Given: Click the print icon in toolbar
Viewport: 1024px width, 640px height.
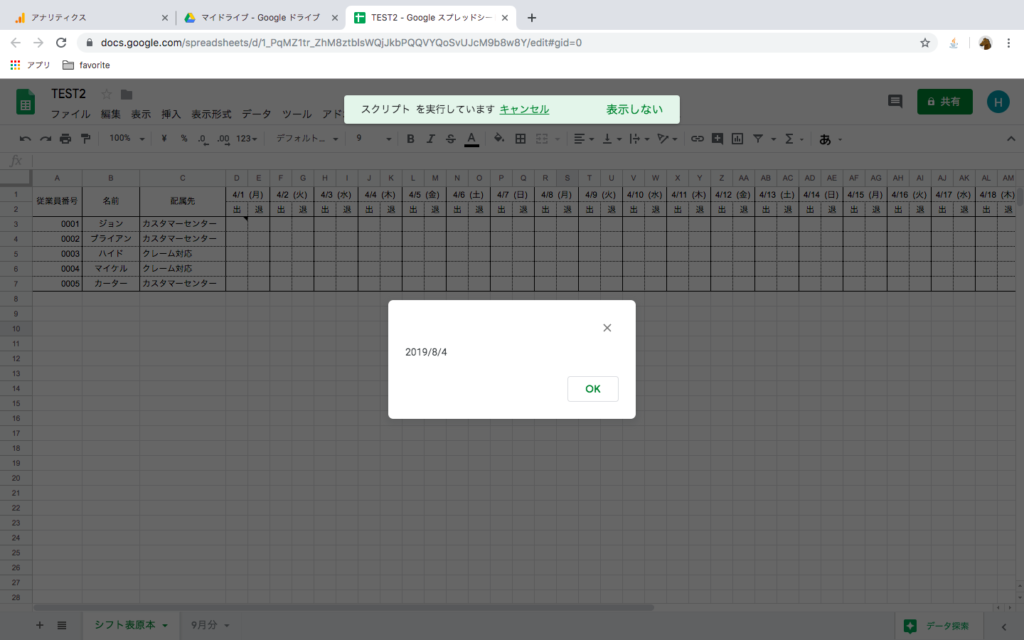Looking at the screenshot, I should (65, 139).
